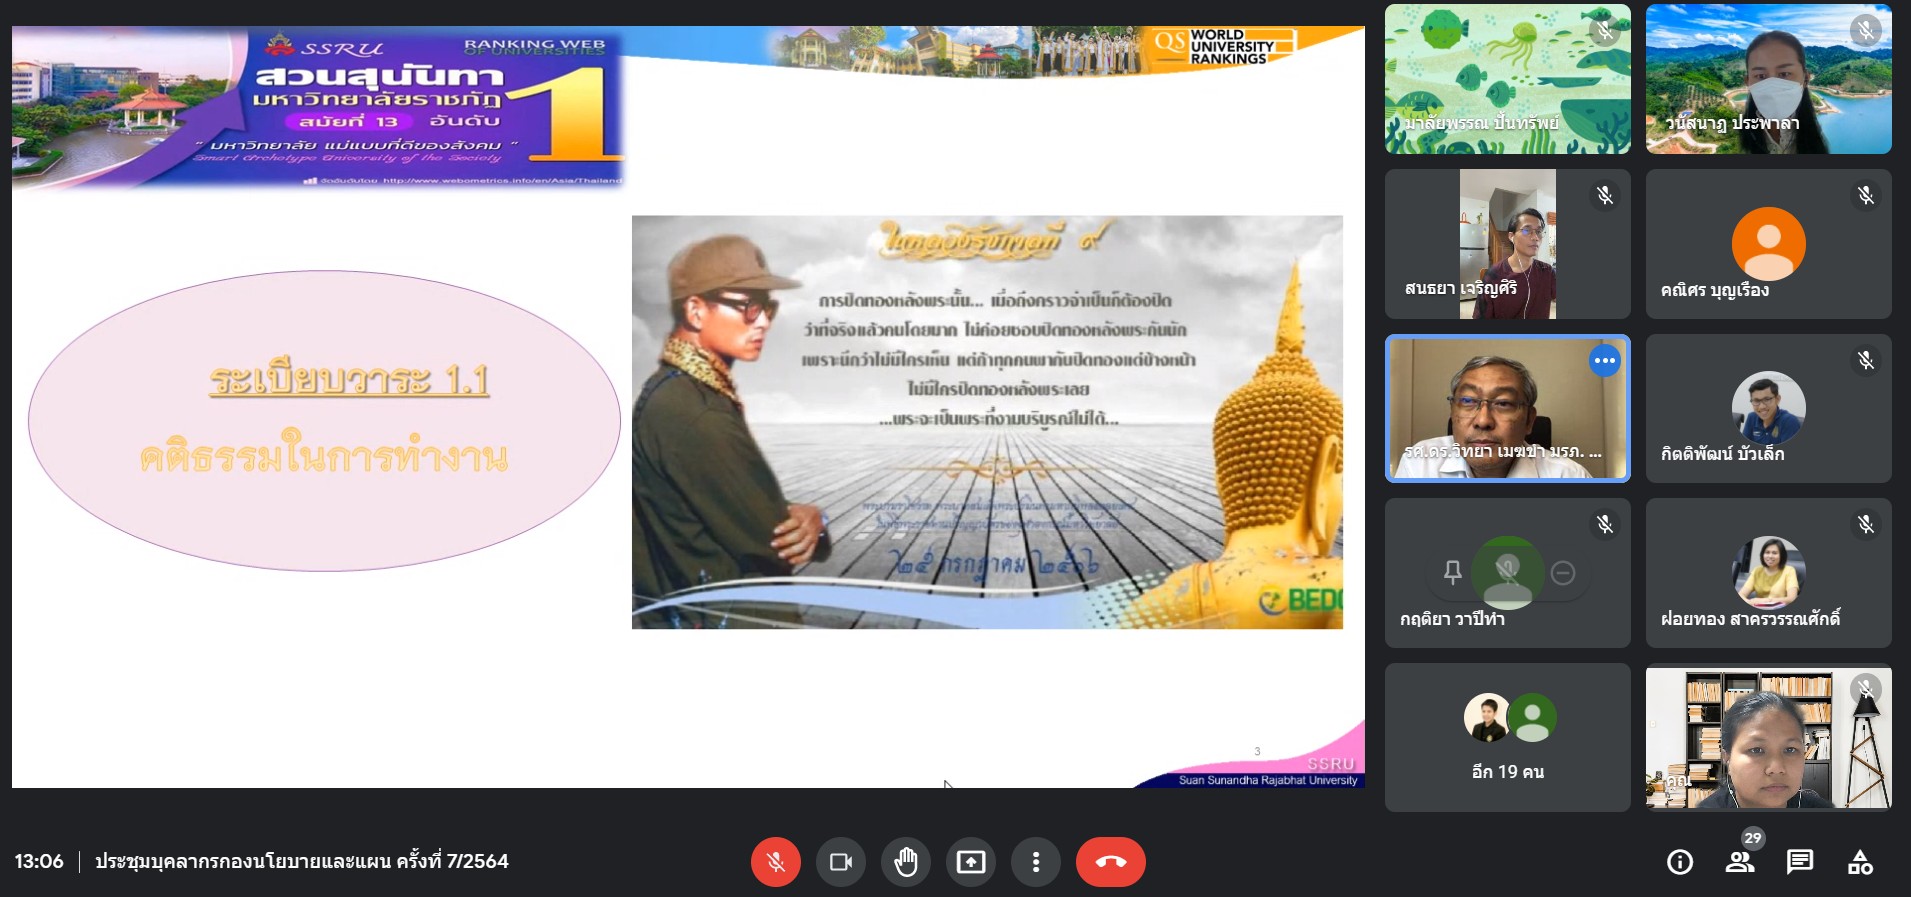1911x897 pixels.
Task: Select สนธยา เจริญศิริ video tile
Action: [x=1507, y=244]
